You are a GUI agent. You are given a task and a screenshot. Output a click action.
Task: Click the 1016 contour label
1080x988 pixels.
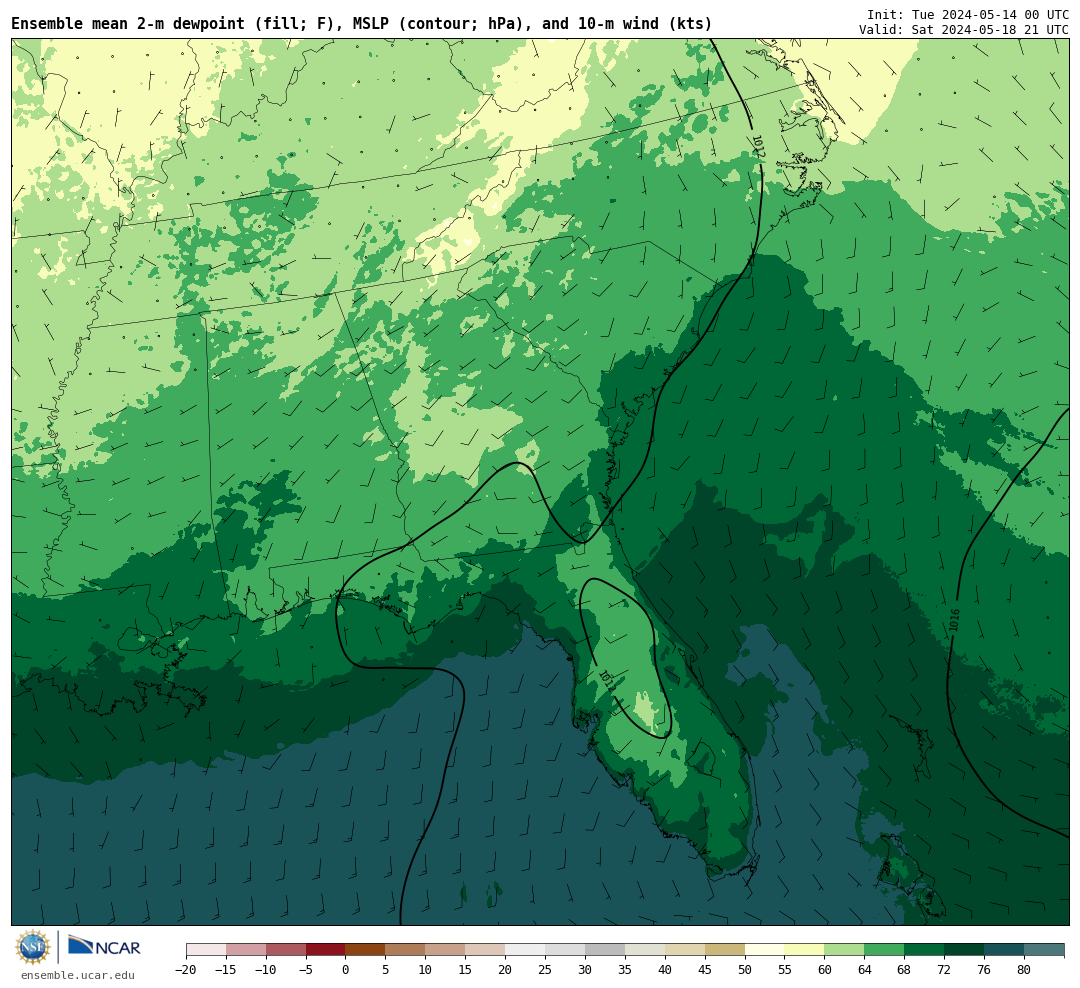pyautogui.click(x=954, y=619)
